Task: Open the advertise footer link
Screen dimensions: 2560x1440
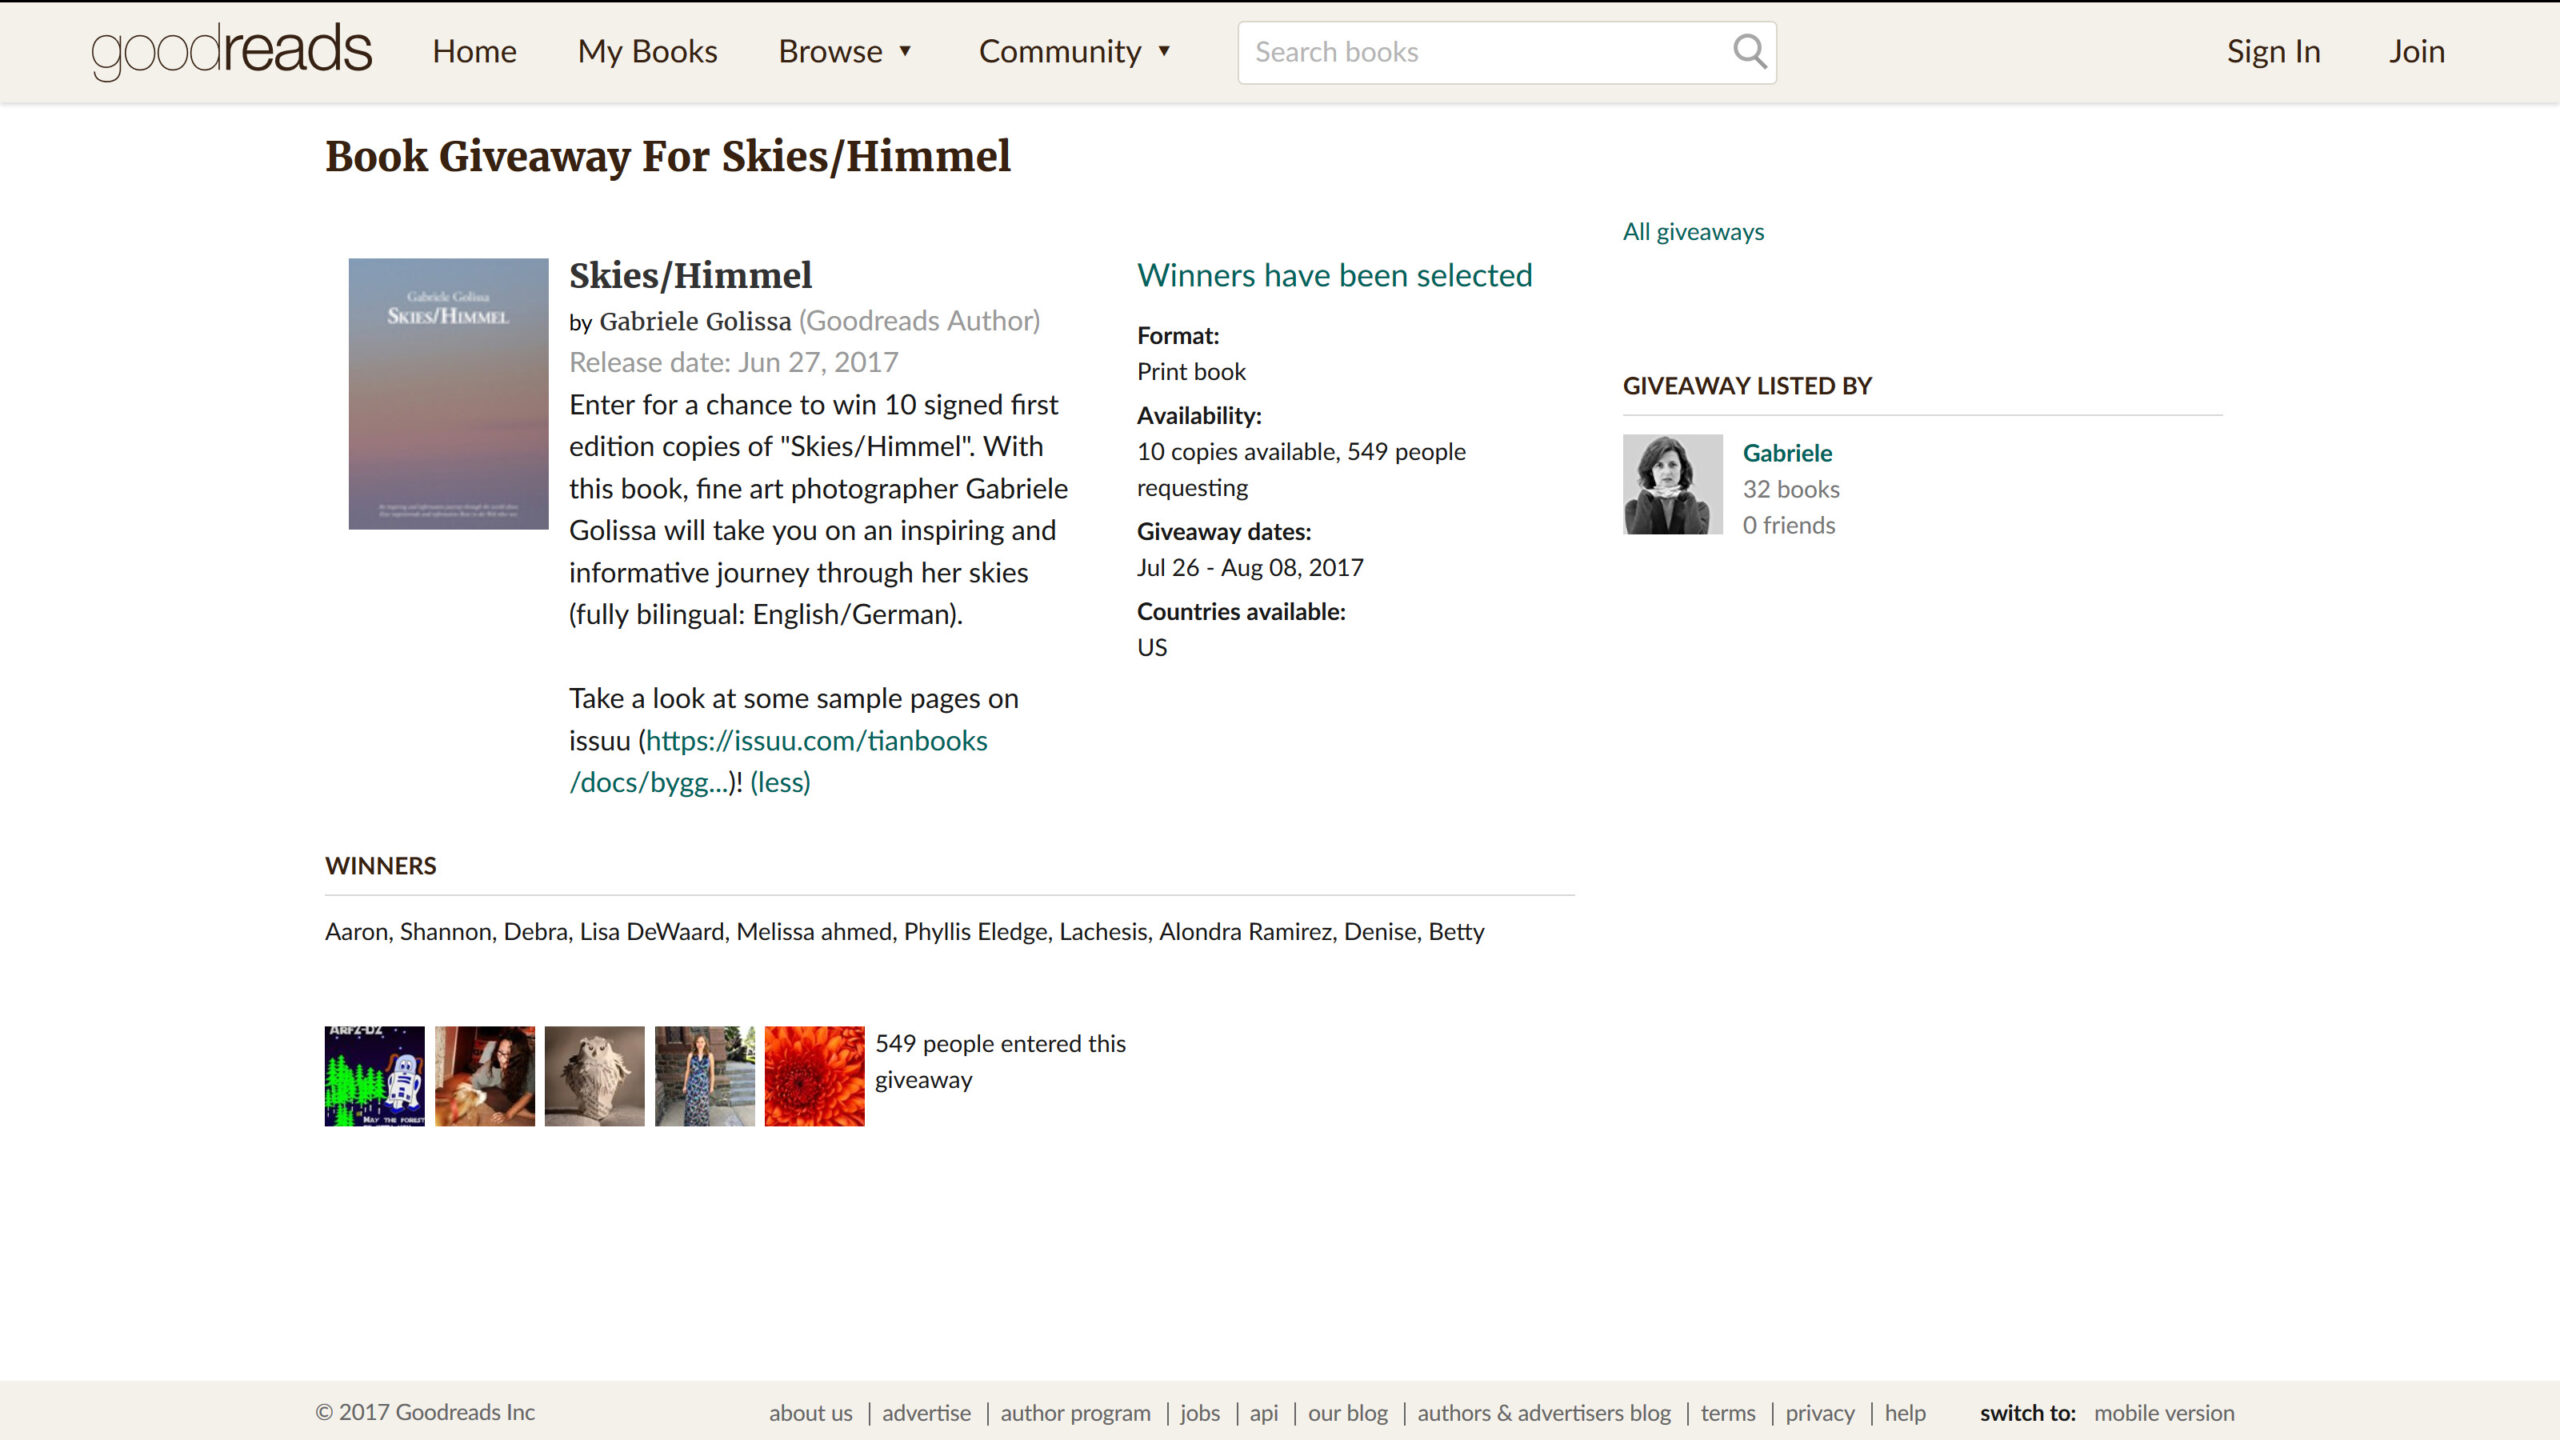Action: 926,1413
